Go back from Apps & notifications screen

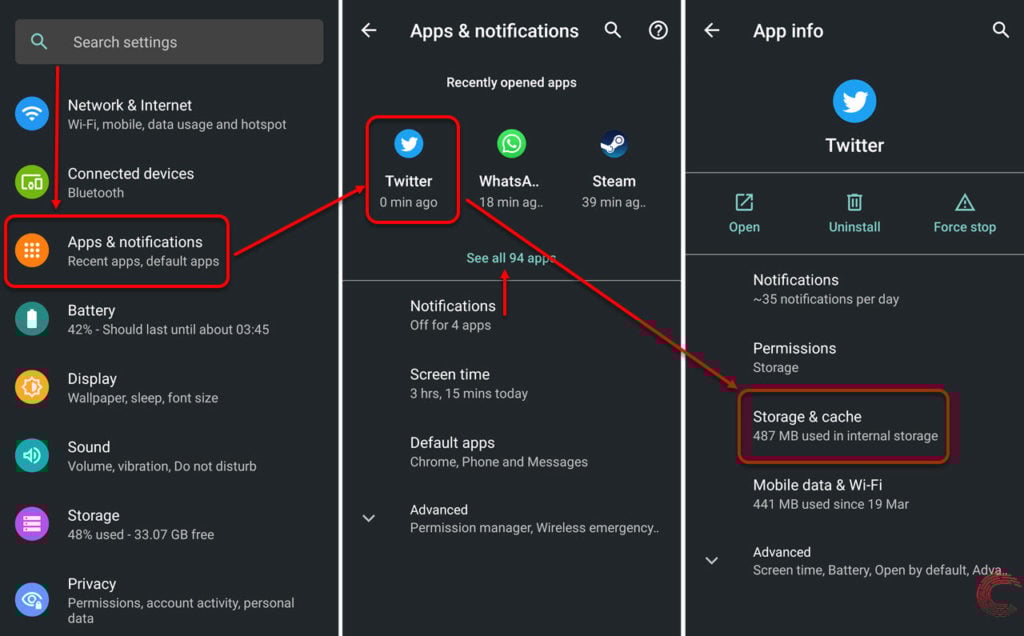point(369,30)
